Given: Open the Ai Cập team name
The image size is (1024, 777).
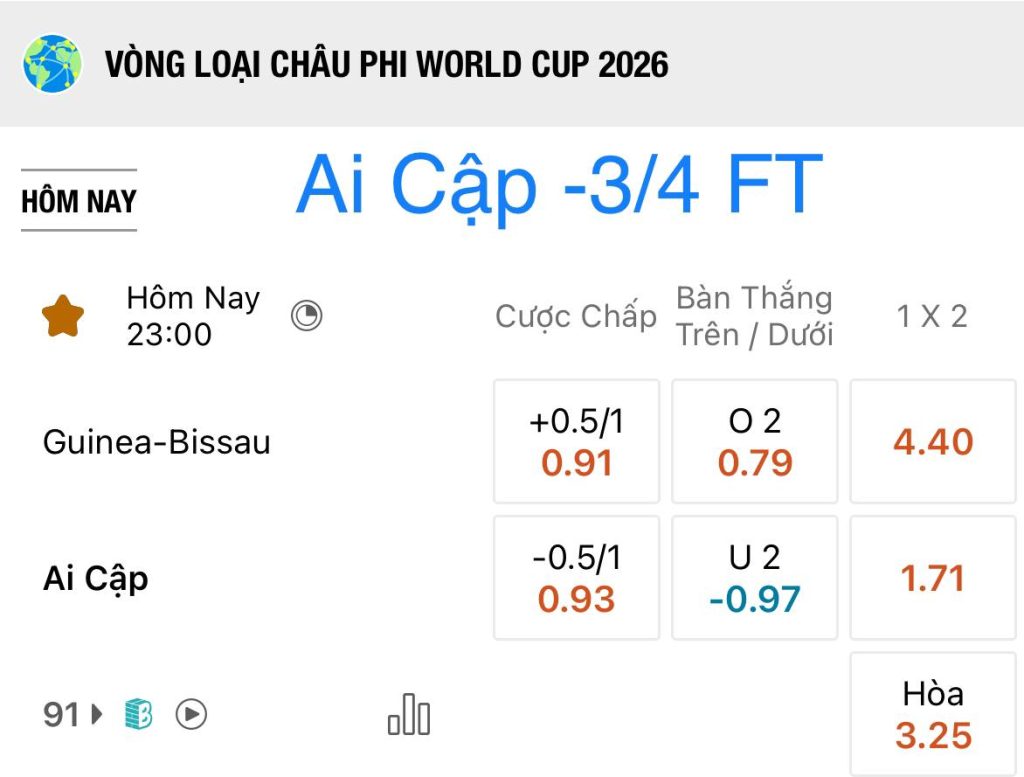Looking at the screenshot, I should pos(95,579).
